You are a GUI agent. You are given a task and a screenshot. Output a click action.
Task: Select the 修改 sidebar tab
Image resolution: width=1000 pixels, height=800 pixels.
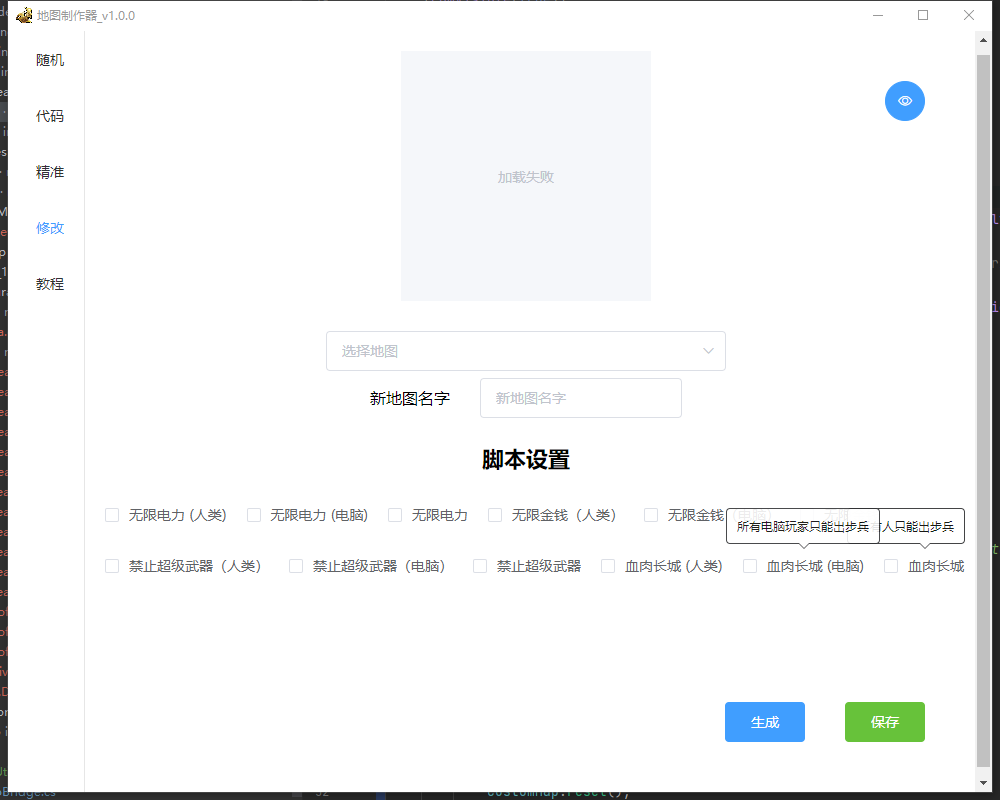(50, 227)
